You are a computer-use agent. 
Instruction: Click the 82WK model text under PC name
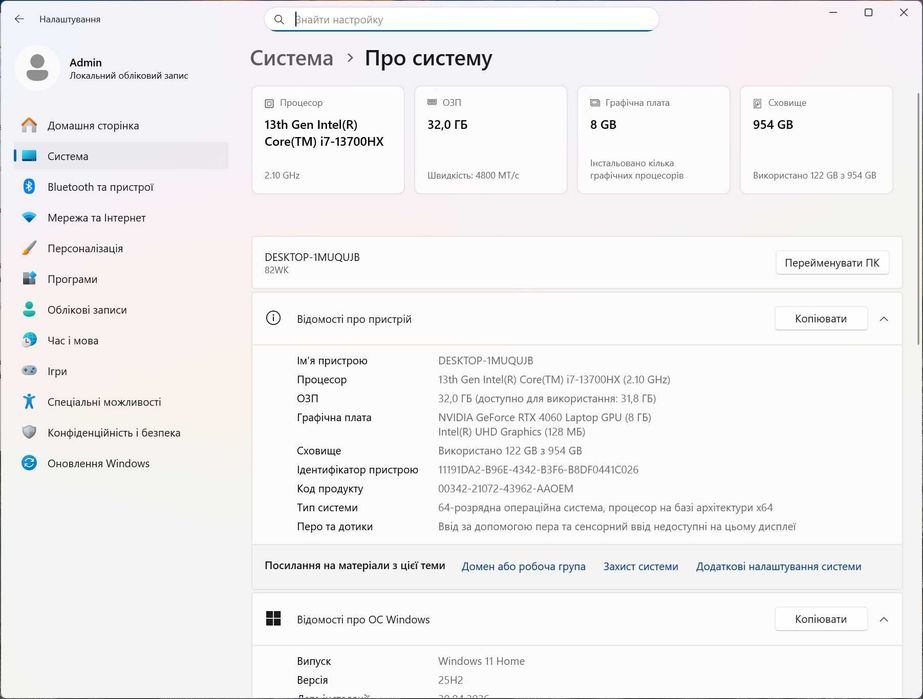[x=277, y=270]
